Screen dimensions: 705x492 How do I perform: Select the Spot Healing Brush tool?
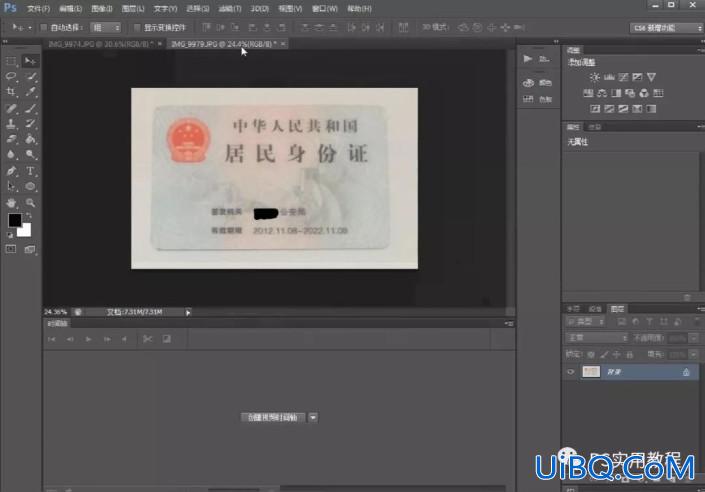(11, 108)
